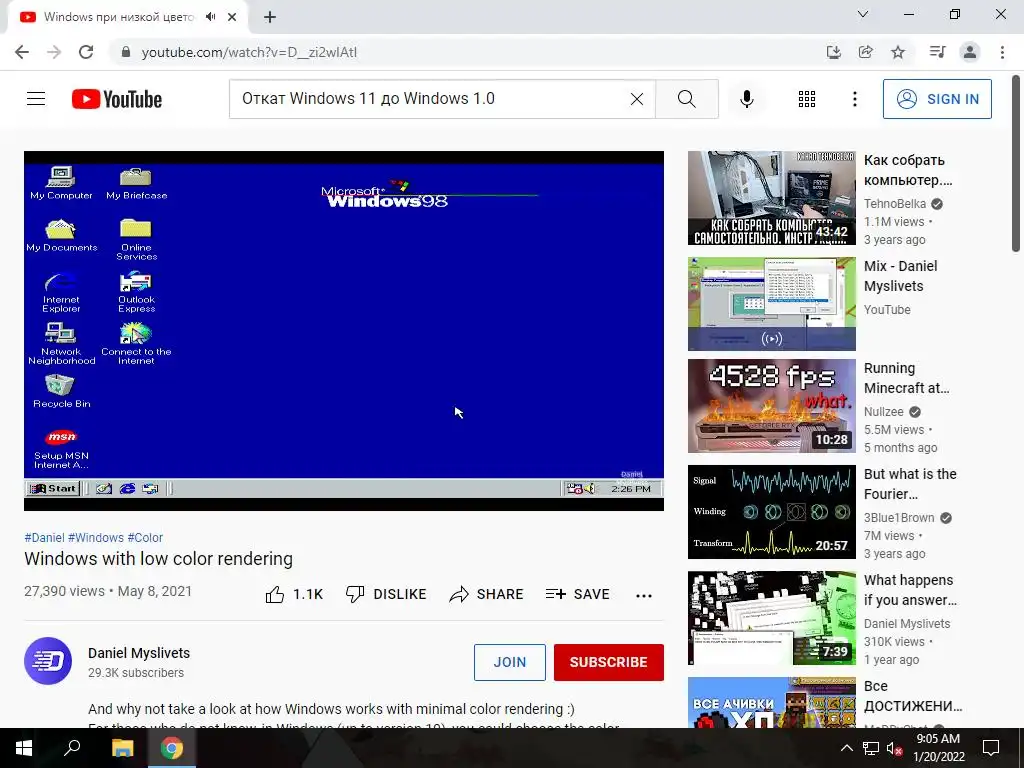Click SHARE under the video

[487, 594]
